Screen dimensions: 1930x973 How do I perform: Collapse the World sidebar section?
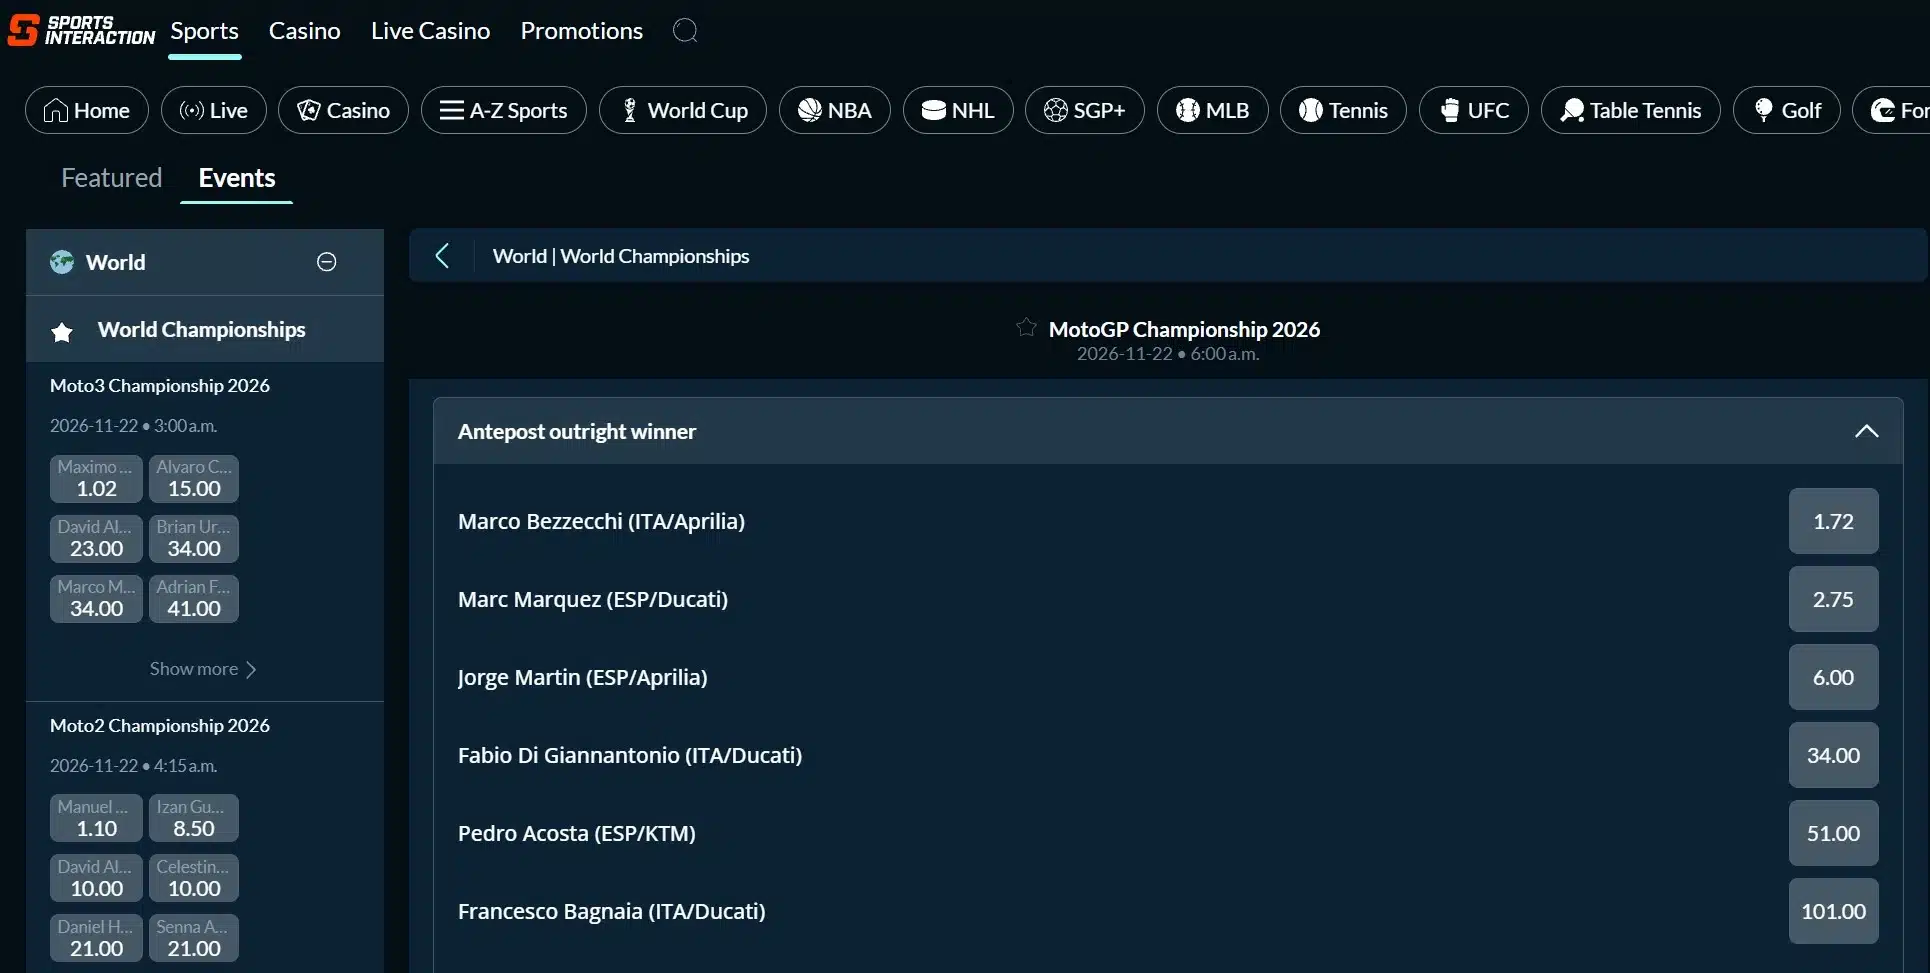click(x=327, y=262)
